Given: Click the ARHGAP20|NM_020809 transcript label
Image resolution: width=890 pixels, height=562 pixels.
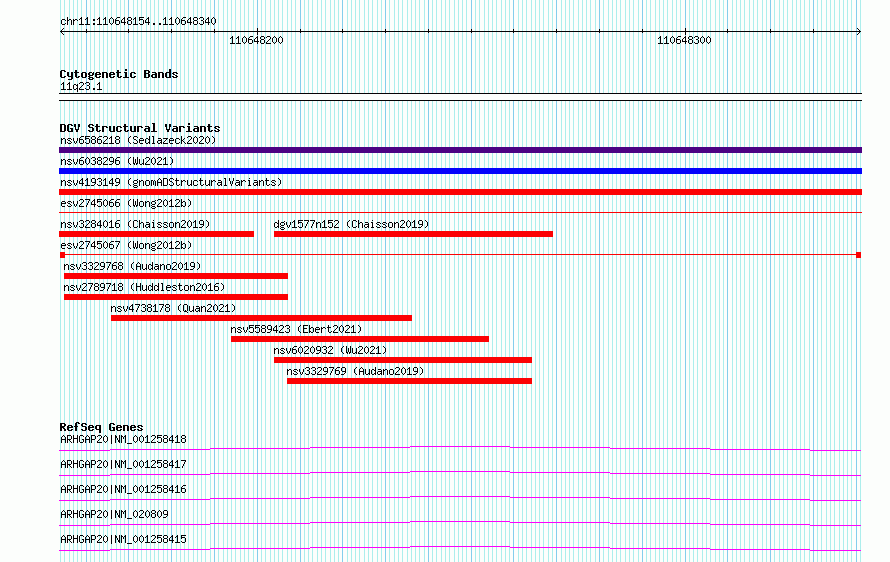Looking at the screenshot, I should (x=114, y=514).
